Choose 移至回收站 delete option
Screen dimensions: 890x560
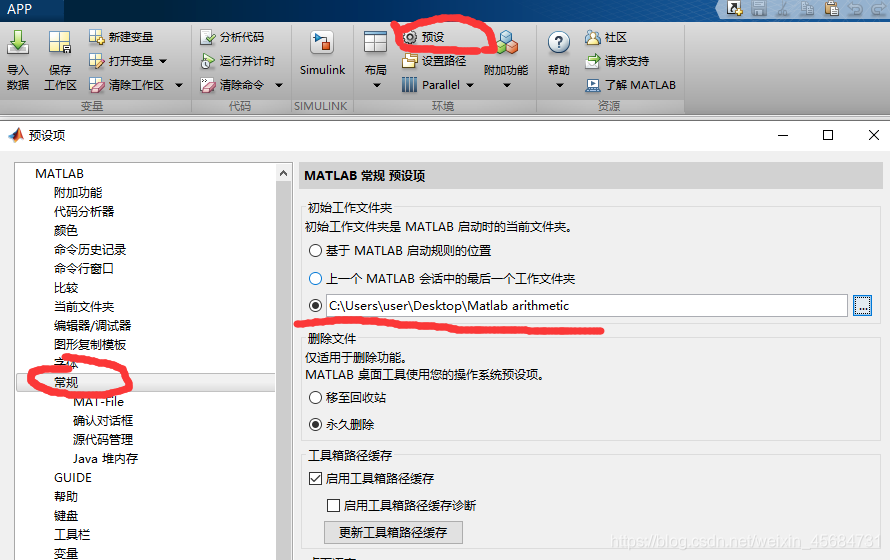315,398
